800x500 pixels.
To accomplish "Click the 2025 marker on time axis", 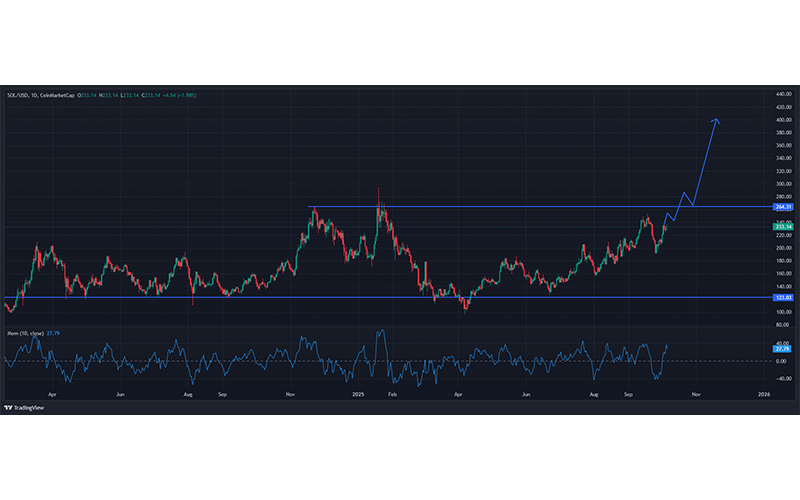I will tap(357, 395).
